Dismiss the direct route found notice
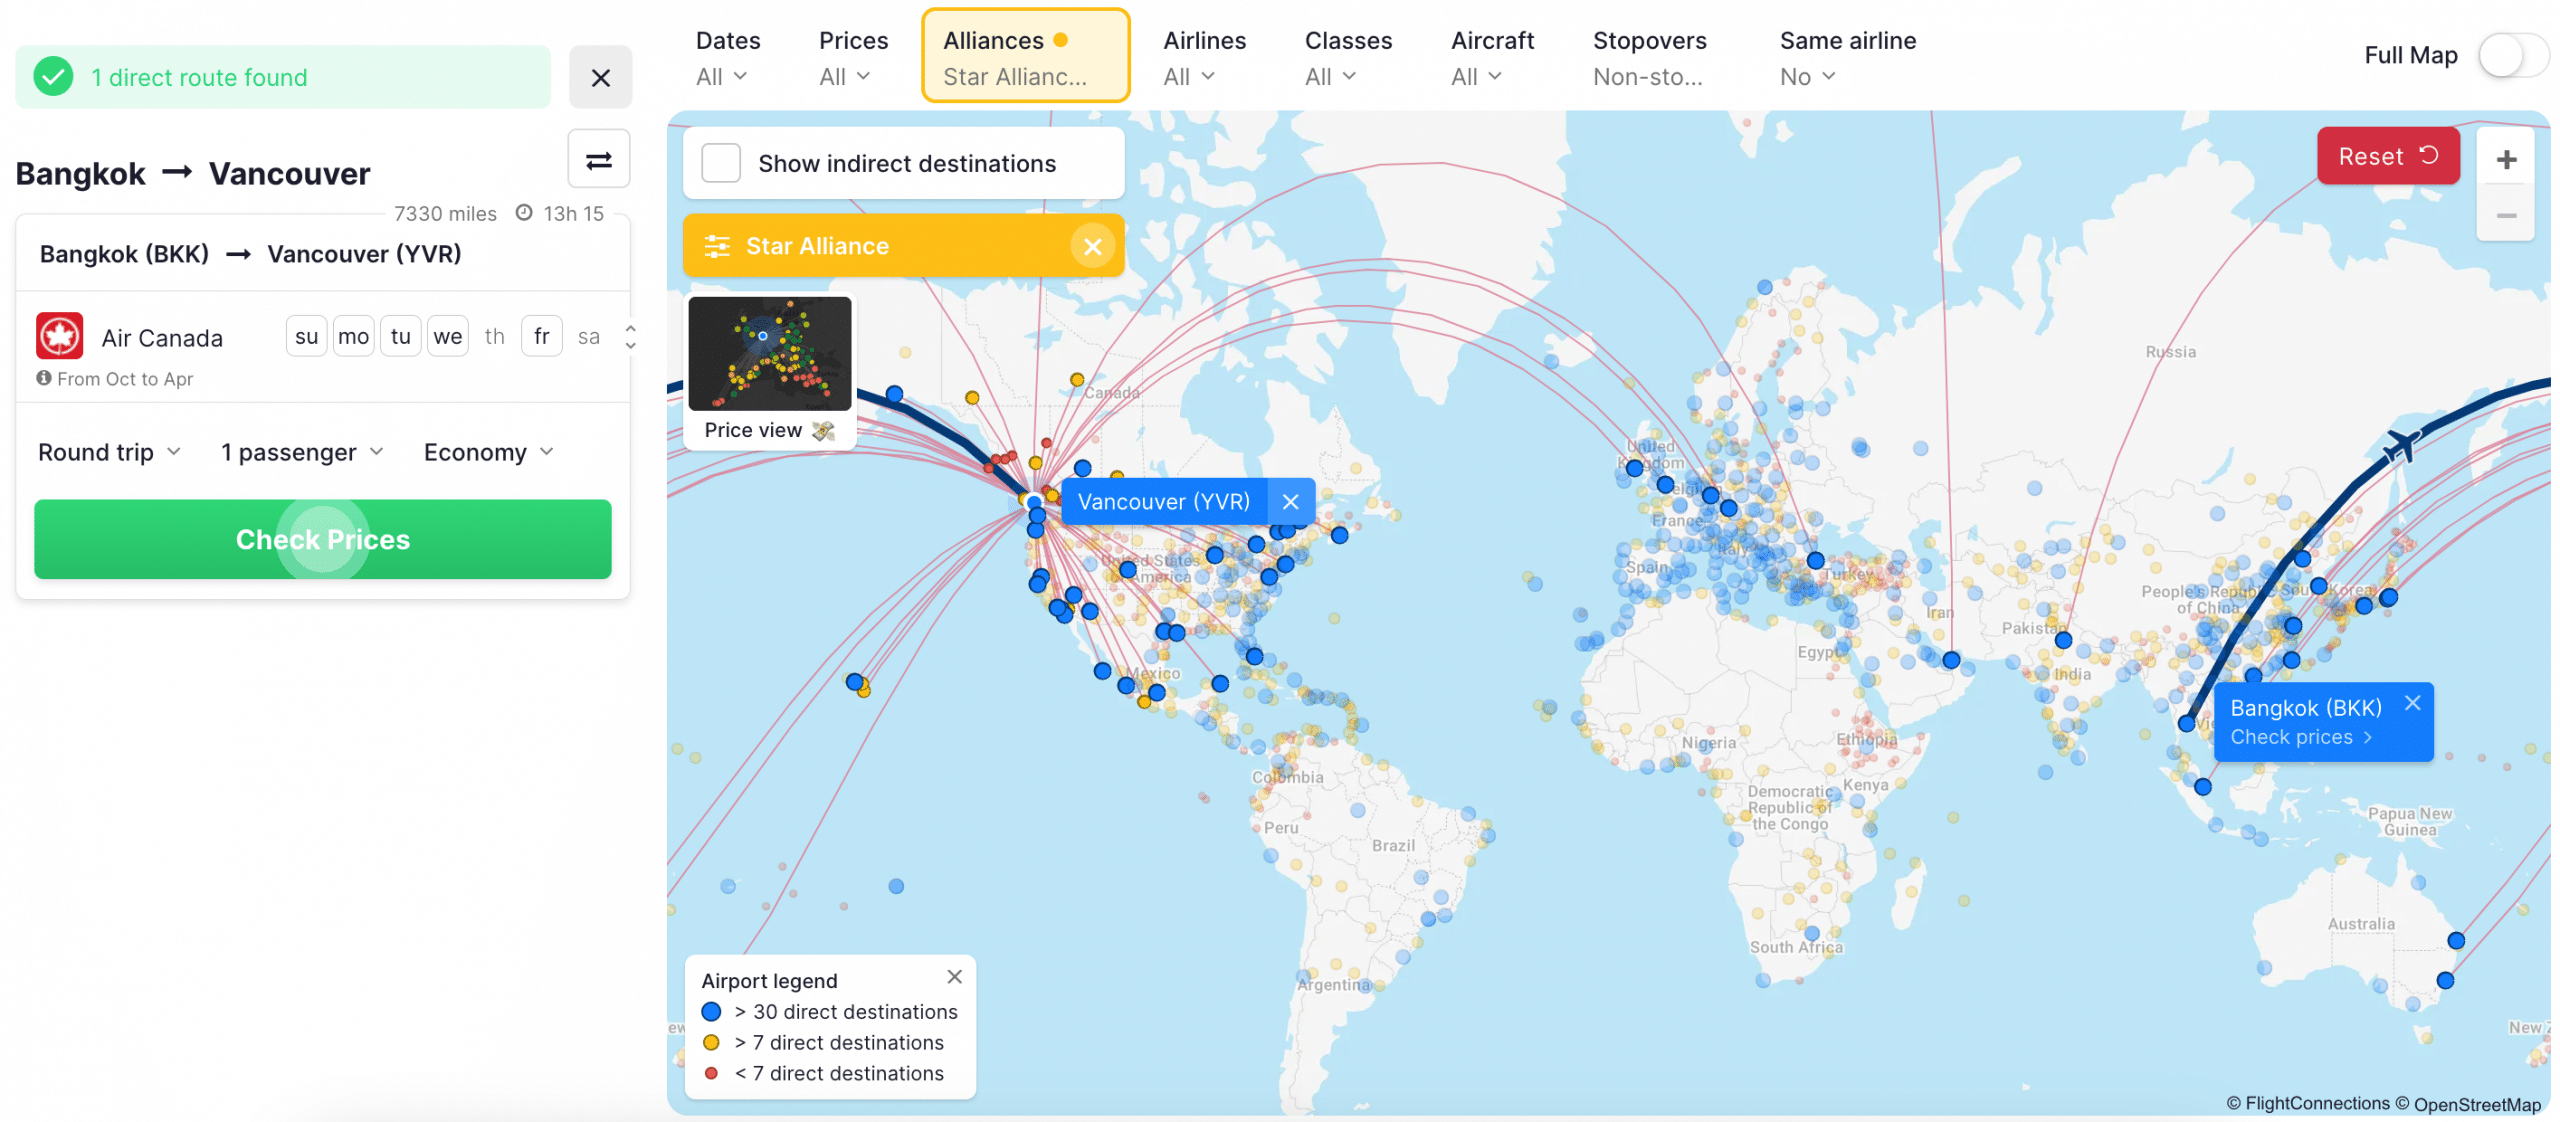This screenshot has height=1122, width=2560. [600, 77]
